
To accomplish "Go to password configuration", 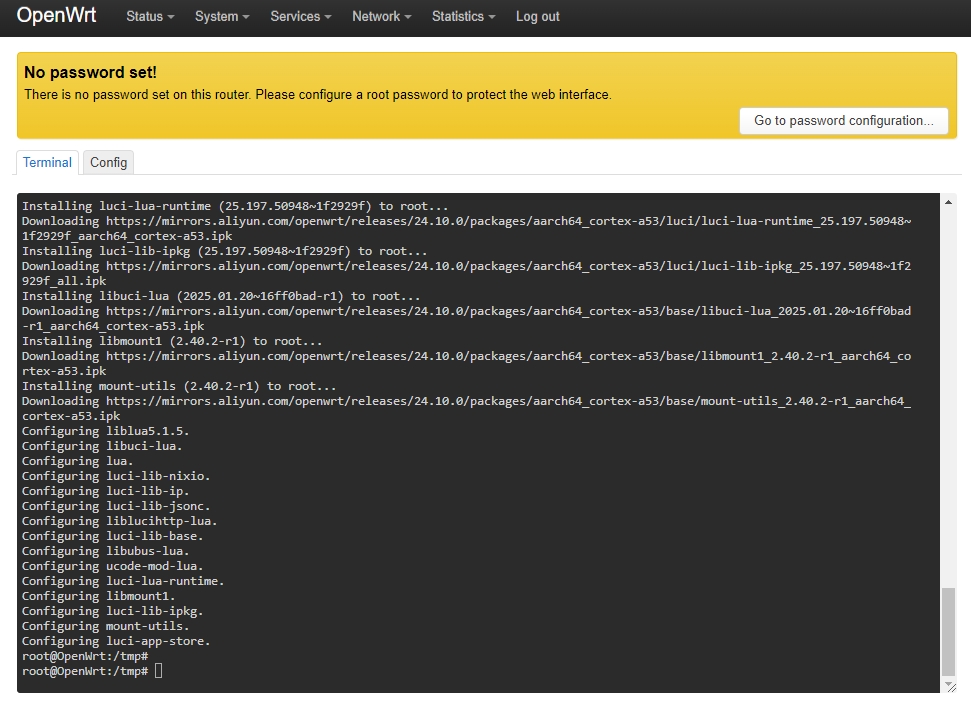I will pos(843,121).
